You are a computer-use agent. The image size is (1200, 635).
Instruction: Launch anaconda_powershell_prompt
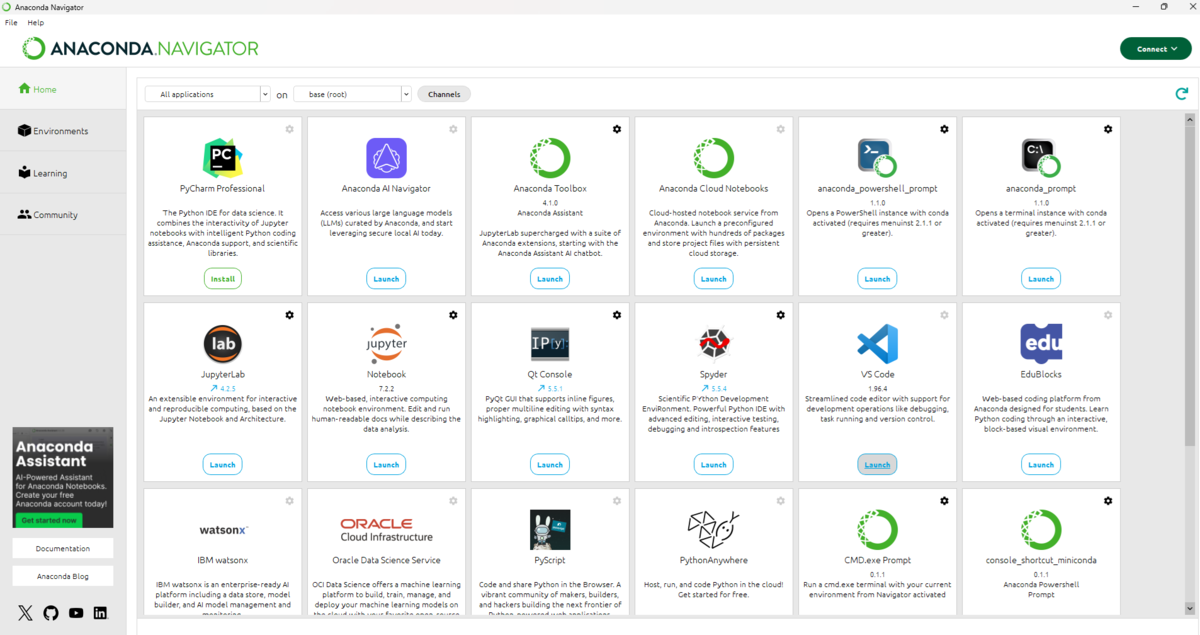[x=877, y=279]
